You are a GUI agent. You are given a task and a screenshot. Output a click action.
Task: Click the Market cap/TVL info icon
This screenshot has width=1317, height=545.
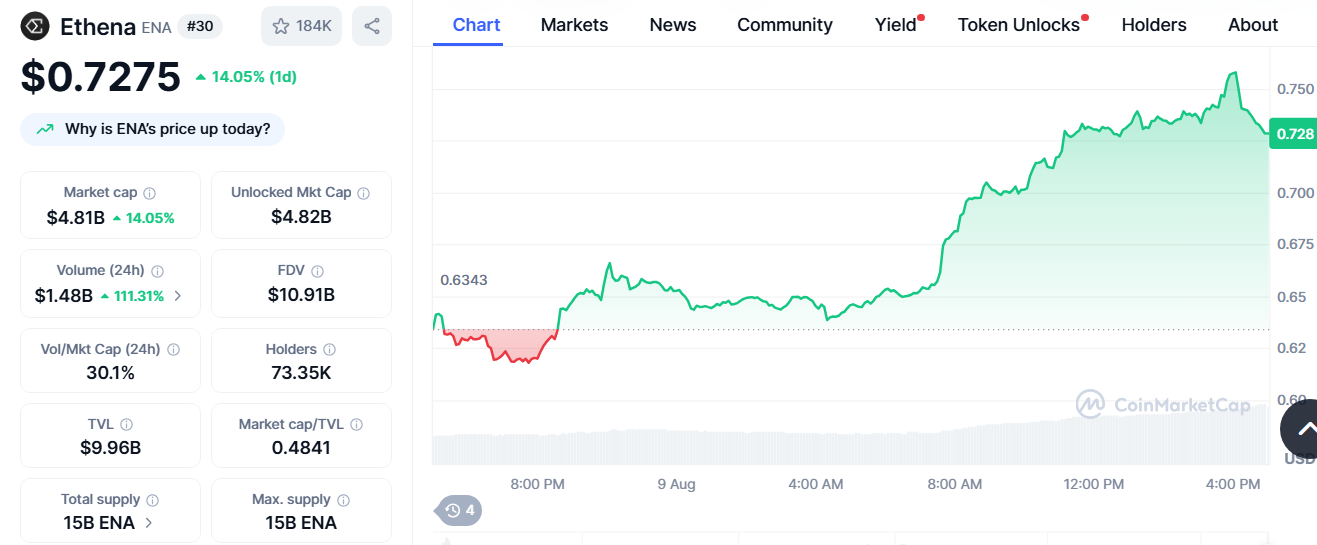pyautogui.click(x=356, y=425)
